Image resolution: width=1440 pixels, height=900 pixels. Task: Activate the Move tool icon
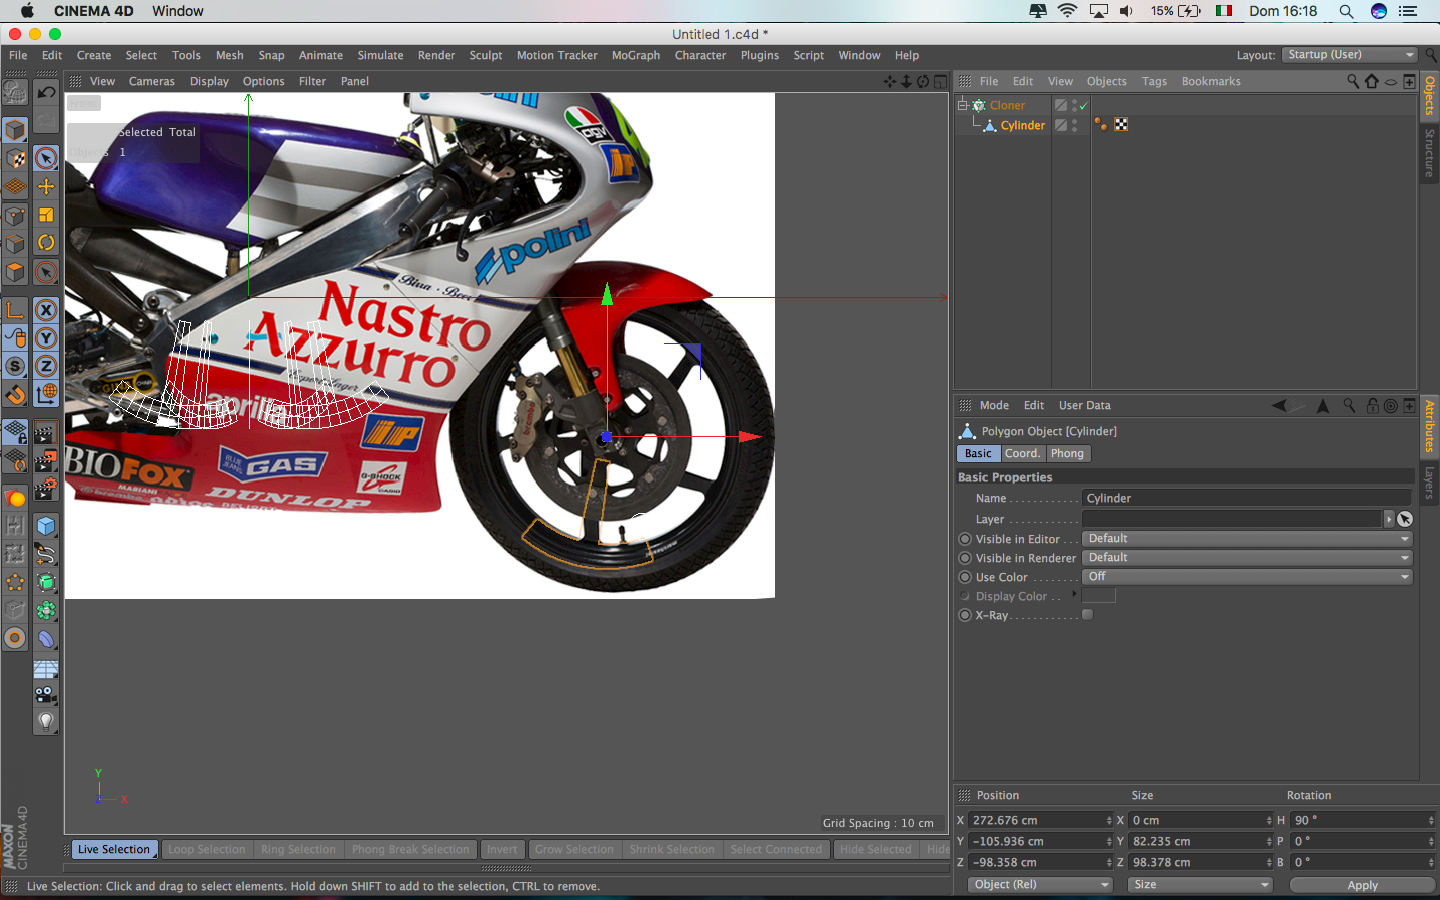click(46, 186)
